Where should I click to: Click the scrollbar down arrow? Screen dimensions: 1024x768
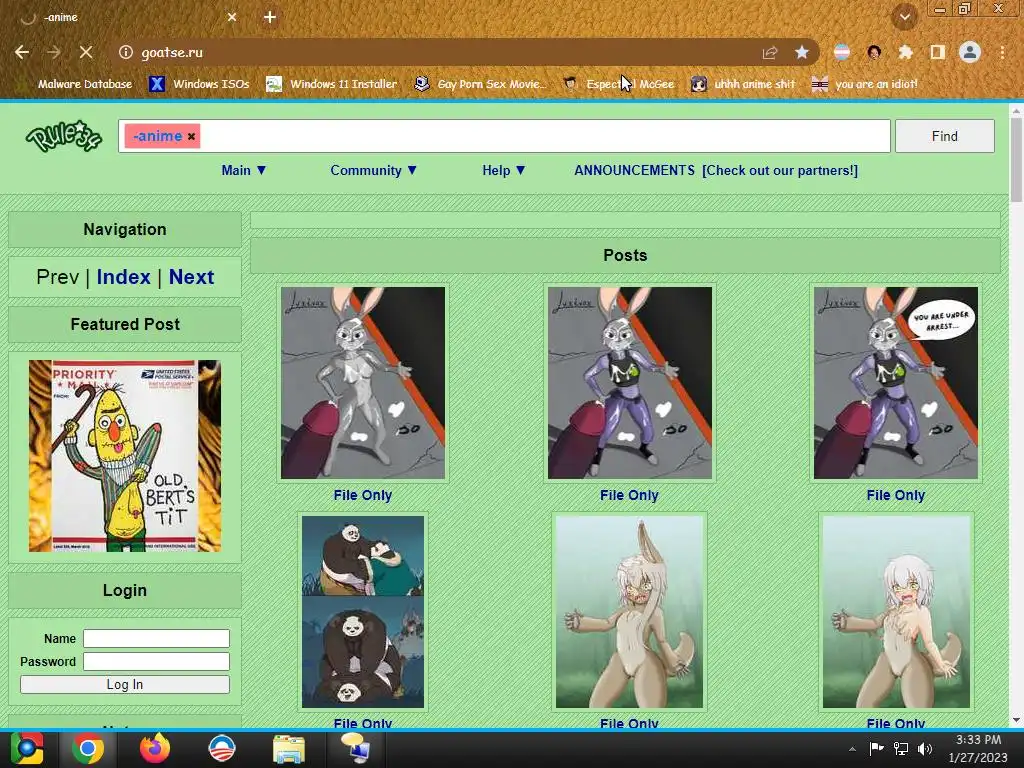tap(1016, 720)
